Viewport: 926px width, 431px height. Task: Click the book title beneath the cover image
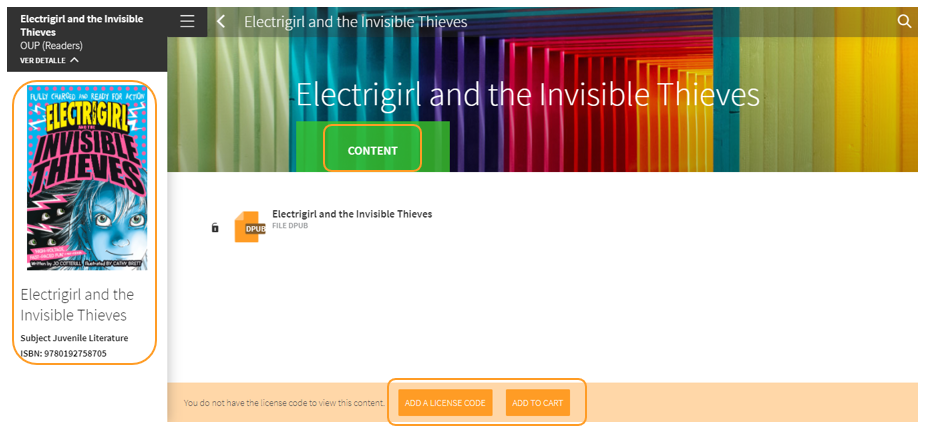(77, 305)
